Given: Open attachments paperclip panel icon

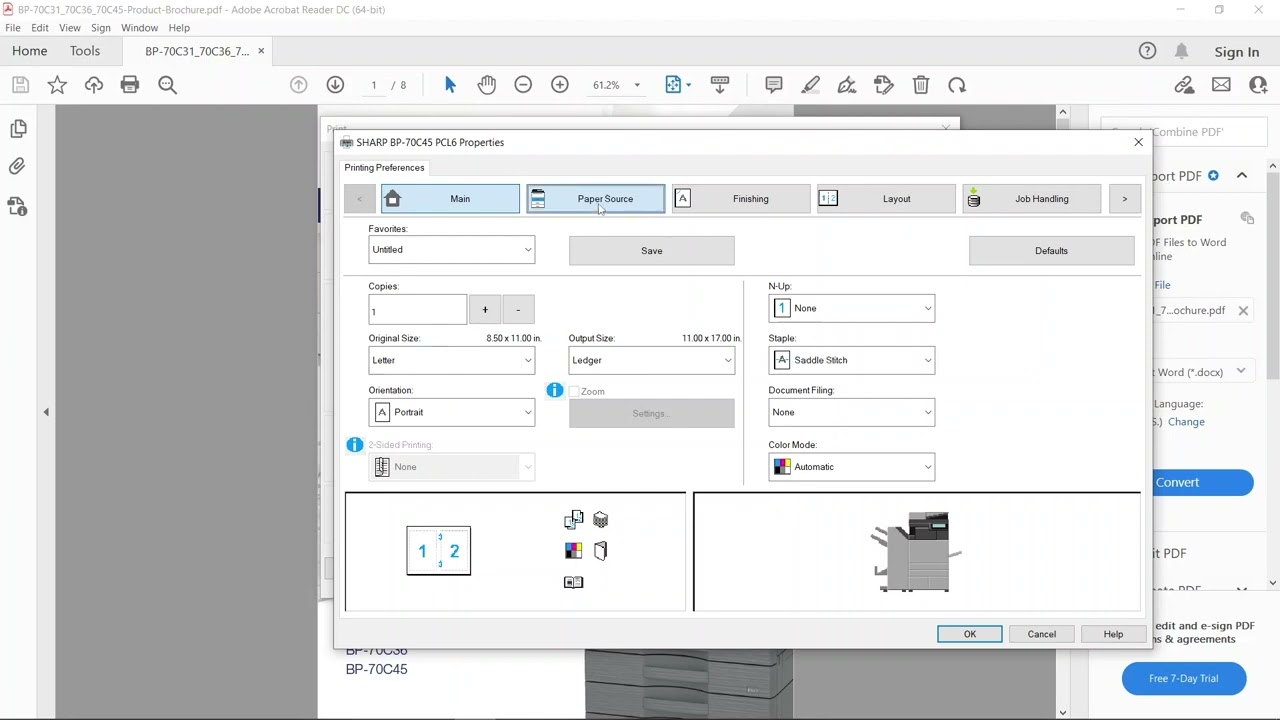Looking at the screenshot, I should (x=18, y=167).
